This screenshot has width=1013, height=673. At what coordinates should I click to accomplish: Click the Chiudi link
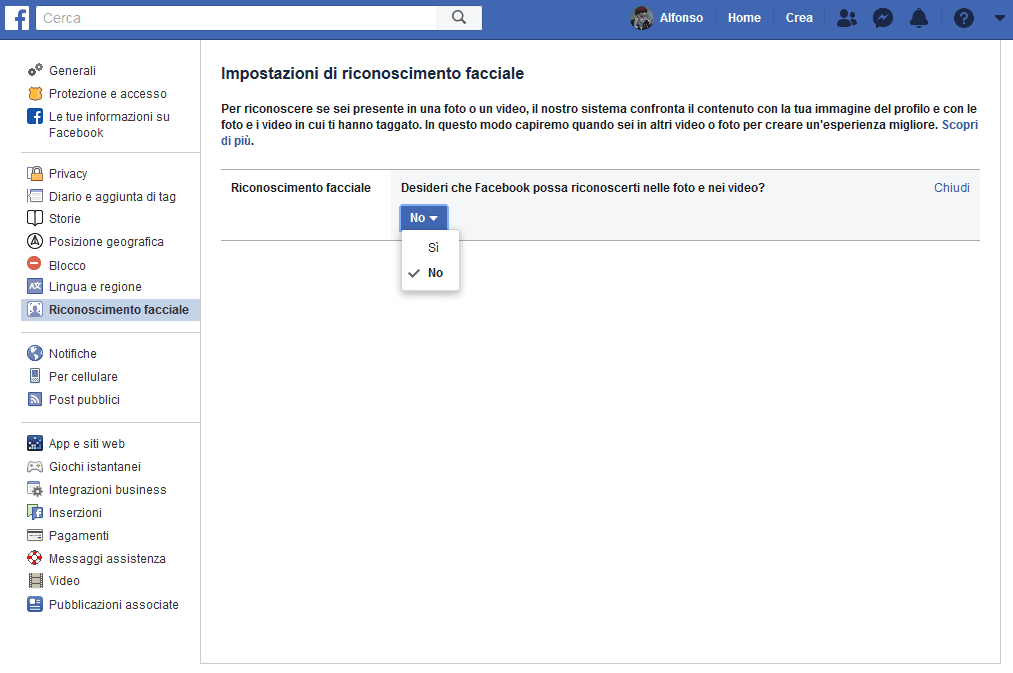951,188
